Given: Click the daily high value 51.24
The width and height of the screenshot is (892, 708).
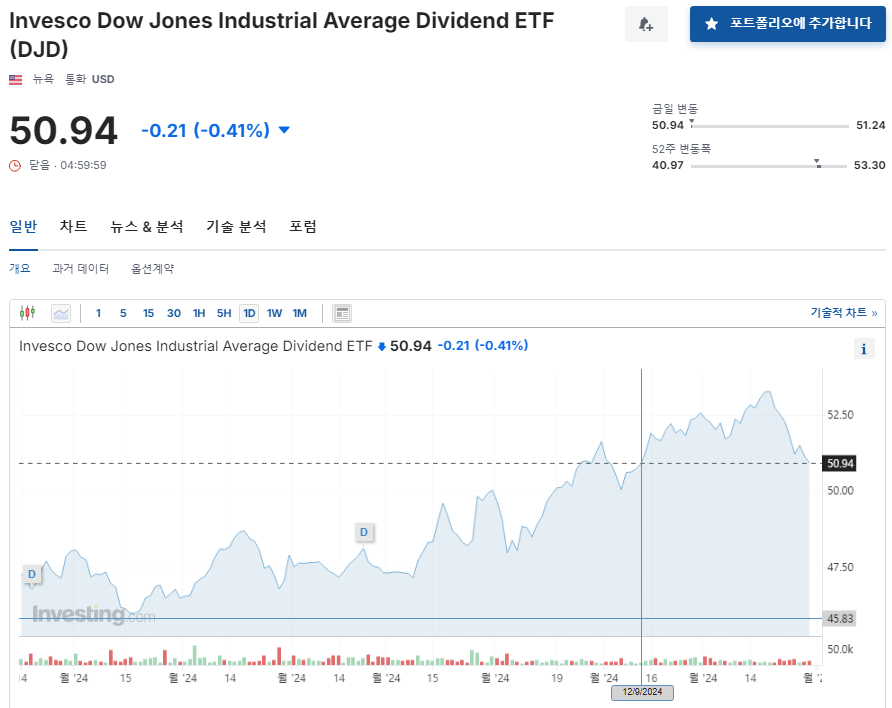Looking at the screenshot, I should (870, 125).
